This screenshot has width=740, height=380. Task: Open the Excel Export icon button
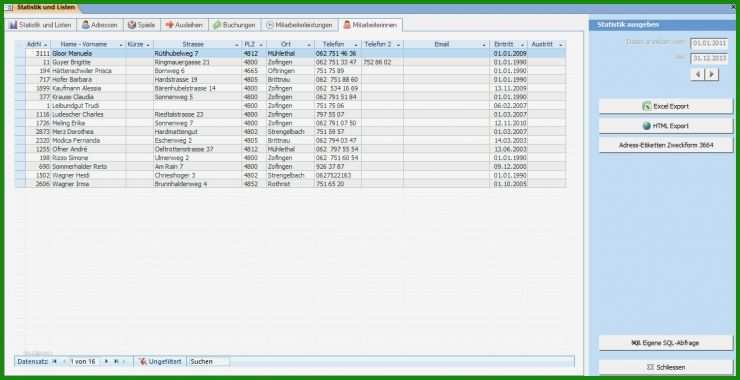coord(647,107)
